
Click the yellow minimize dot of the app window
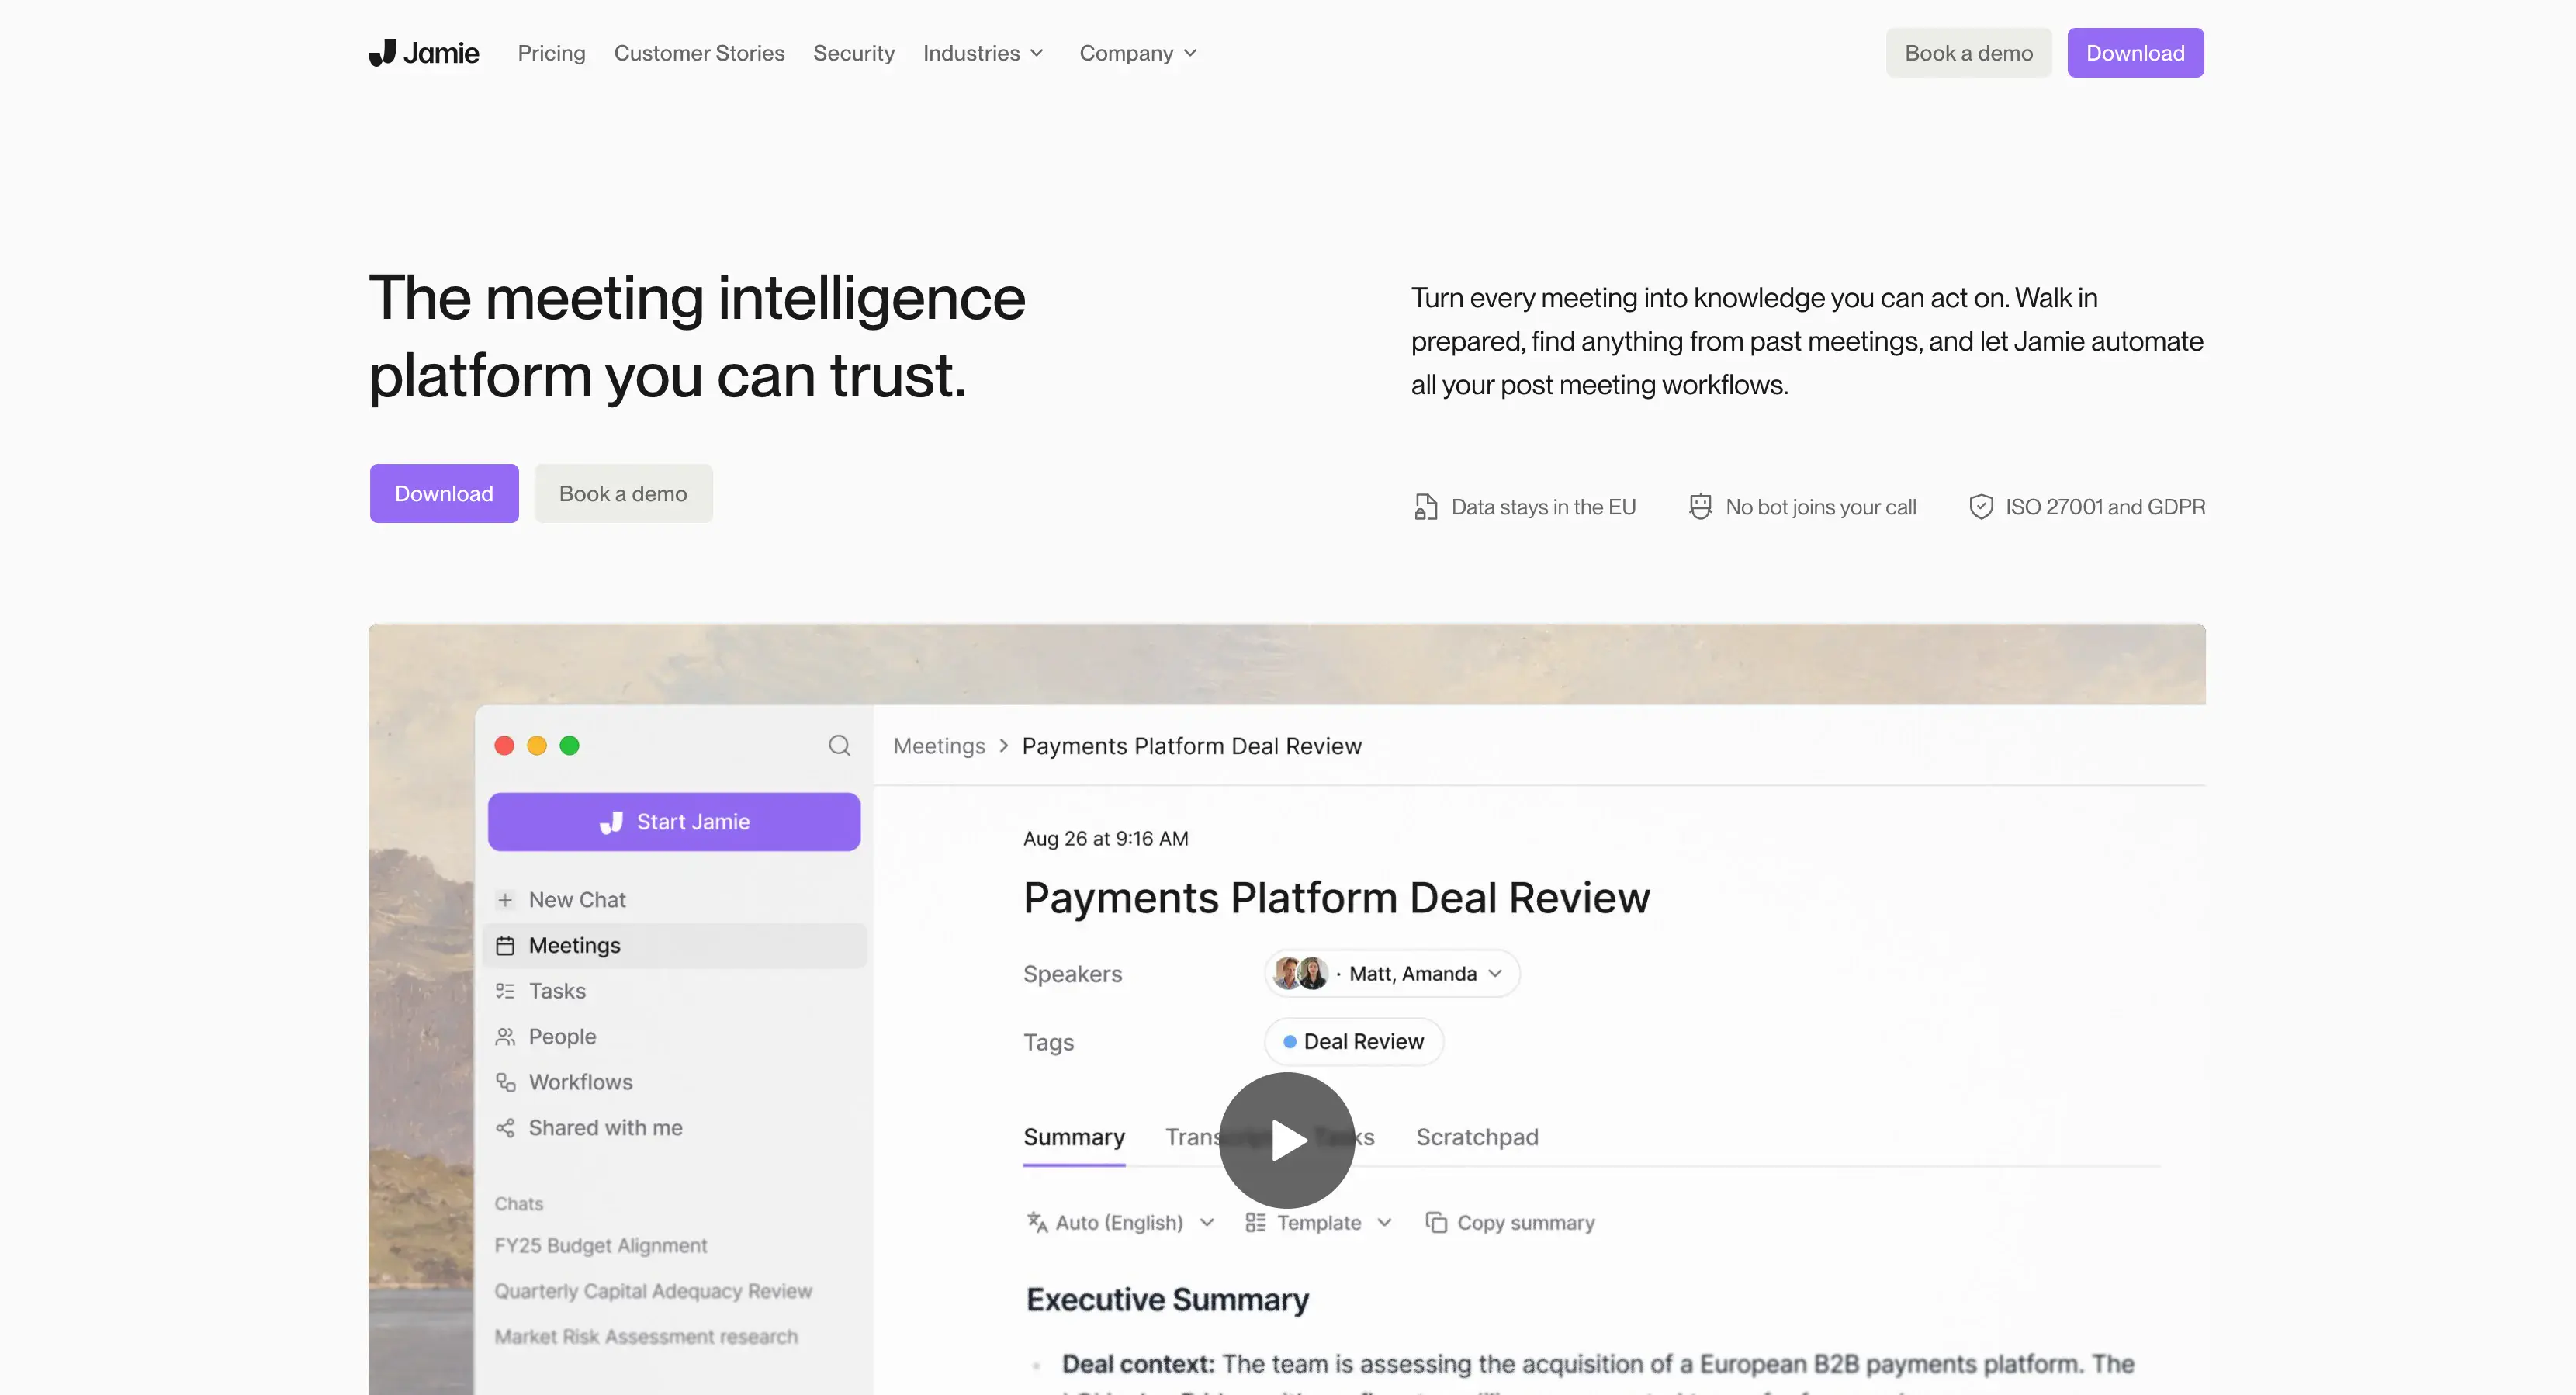(537, 746)
